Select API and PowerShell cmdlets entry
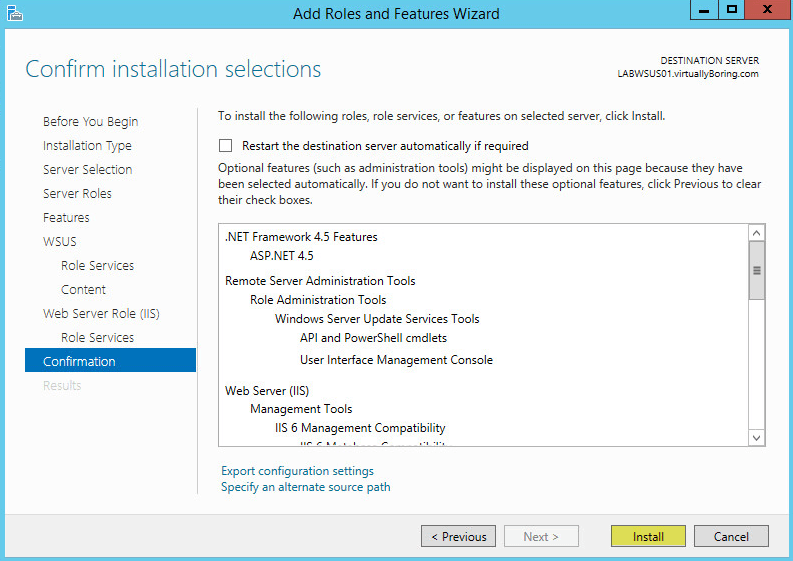793x561 pixels. 373,338
